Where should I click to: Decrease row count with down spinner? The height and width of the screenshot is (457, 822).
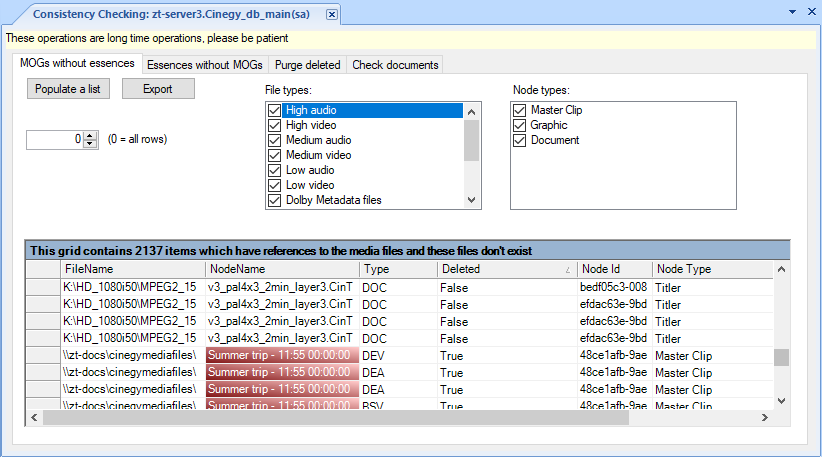click(x=91, y=144)
